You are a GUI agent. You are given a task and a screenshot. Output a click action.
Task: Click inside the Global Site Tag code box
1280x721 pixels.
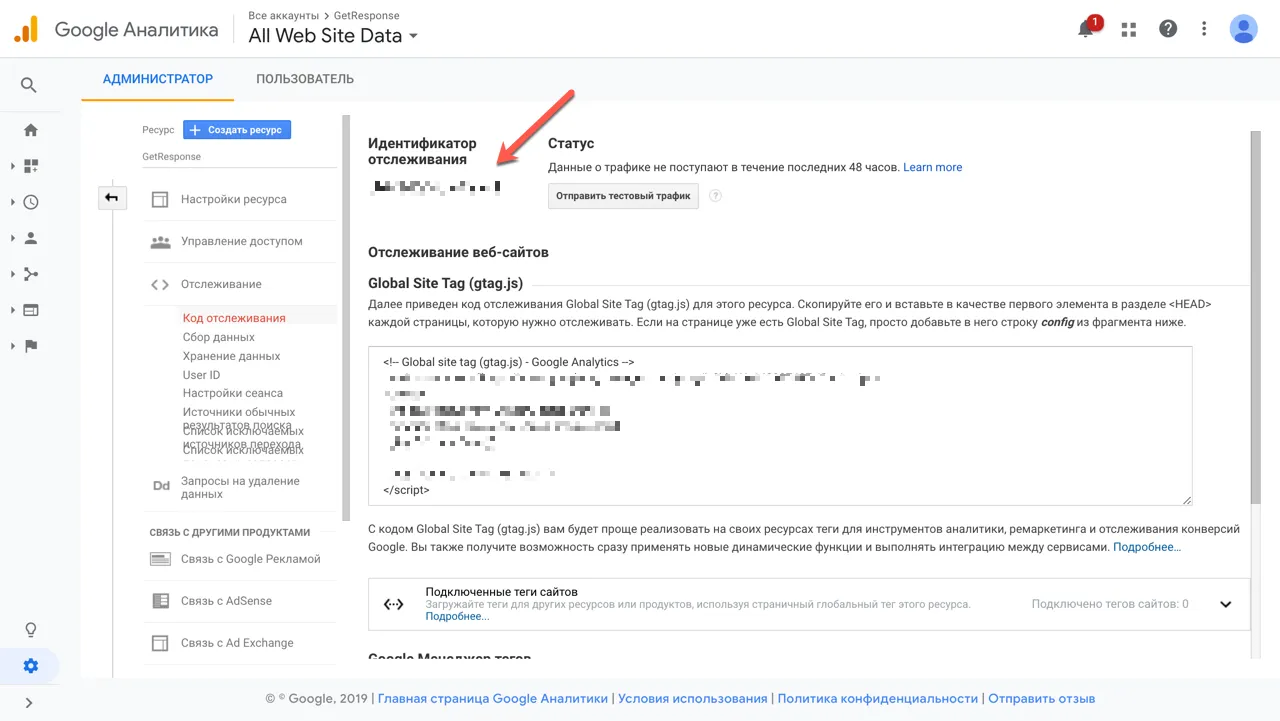coord(780,426)
